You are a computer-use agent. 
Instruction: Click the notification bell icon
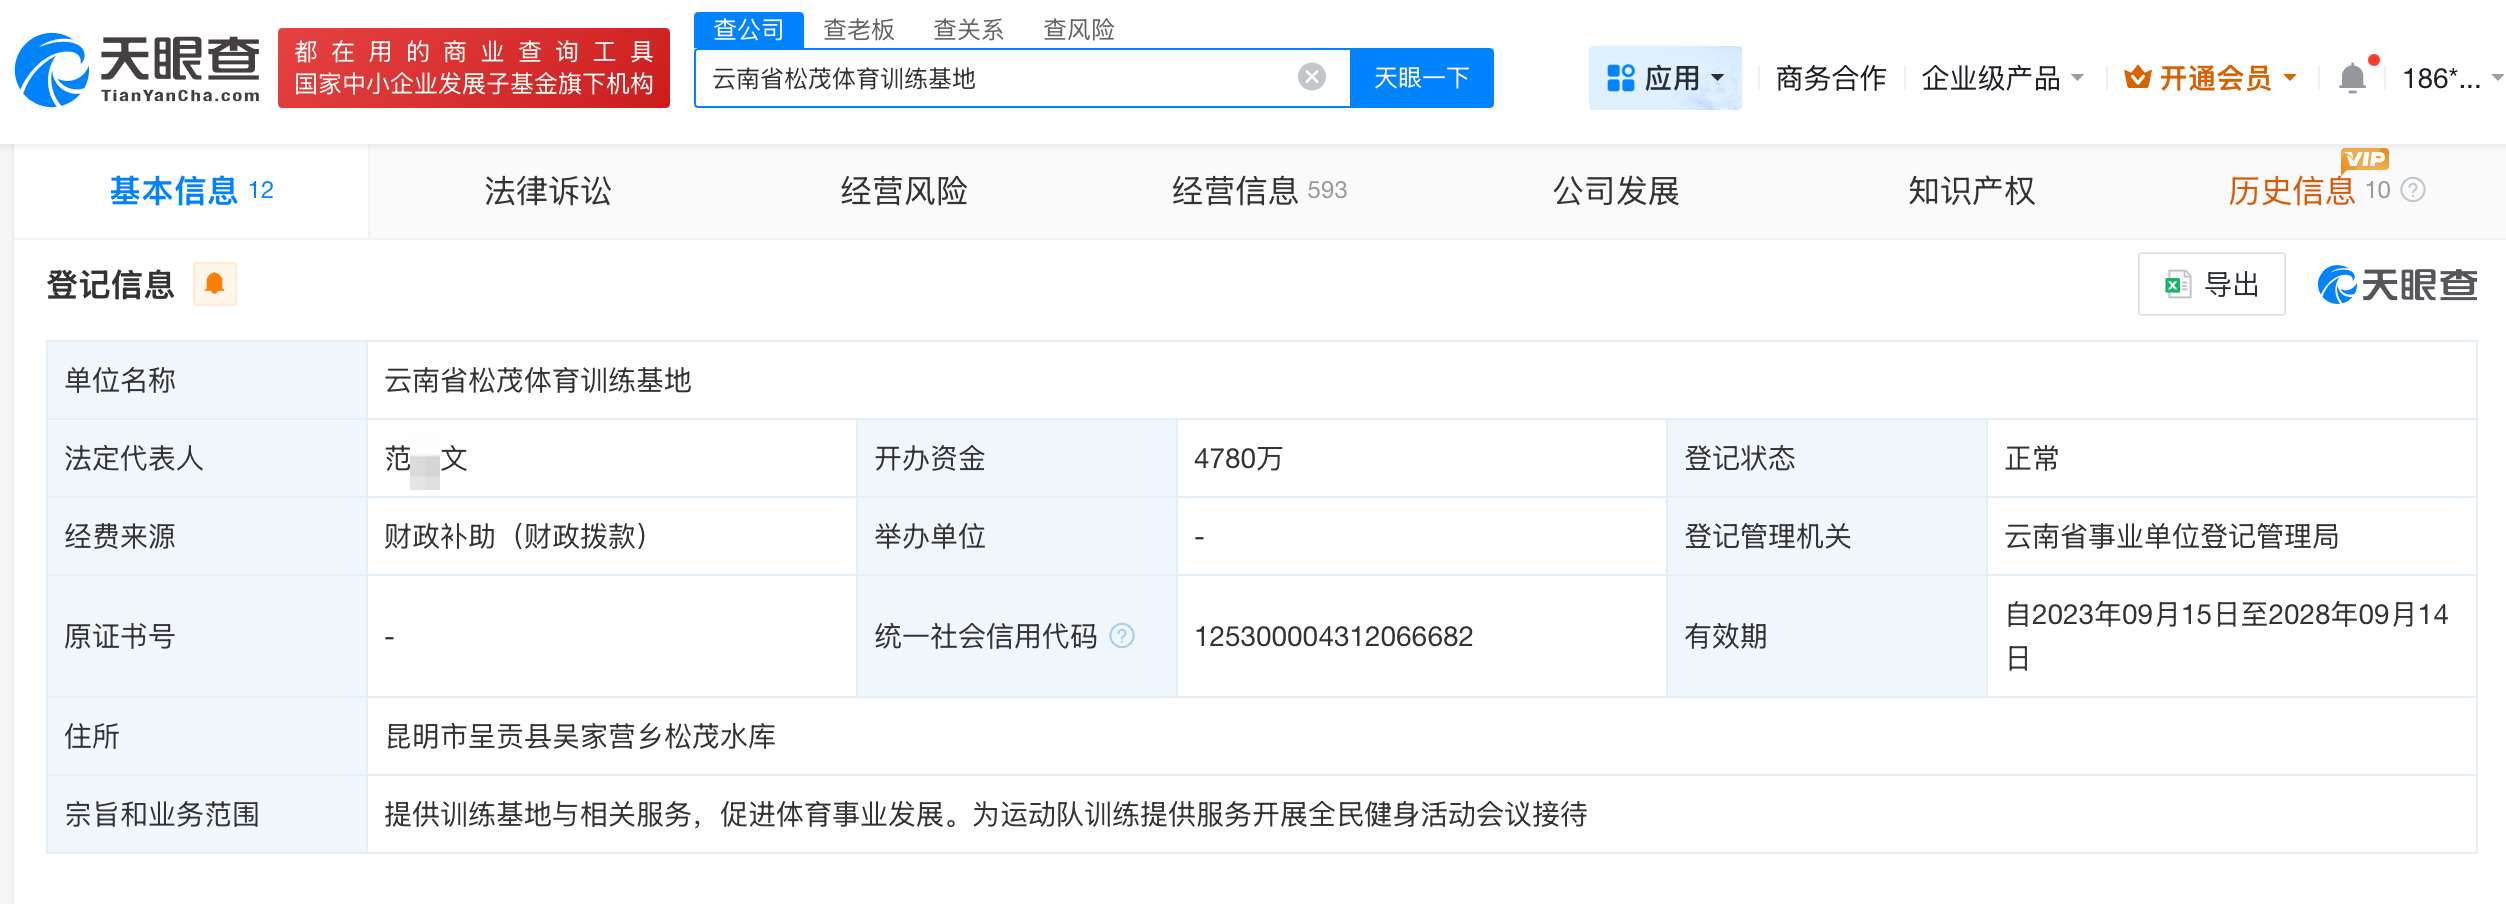[x=2354, y=77]
